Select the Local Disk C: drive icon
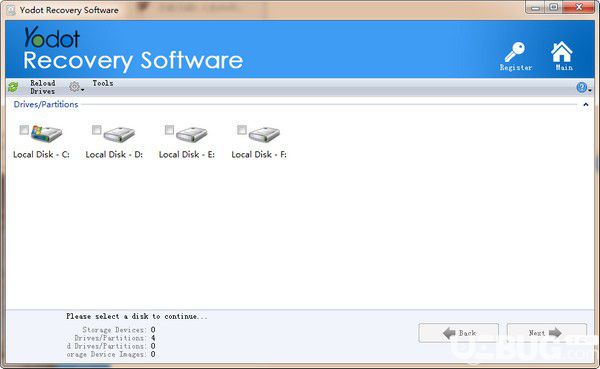This screenshot has width=600, height=369. tap(46, 134)
